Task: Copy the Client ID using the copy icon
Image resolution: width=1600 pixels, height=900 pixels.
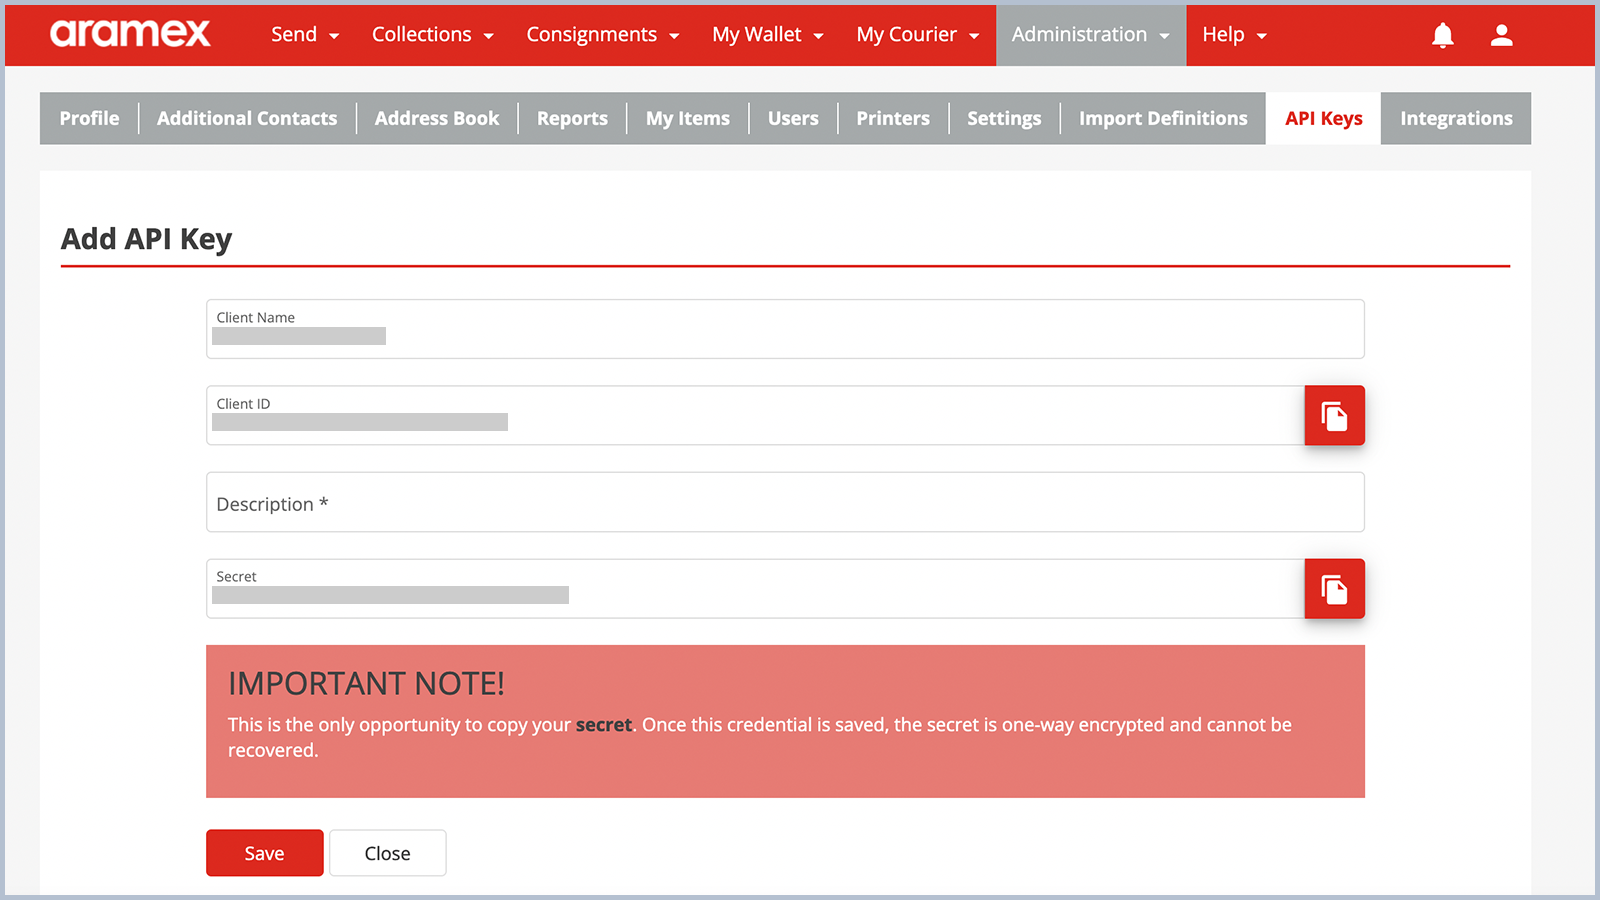Action: 1334,415
